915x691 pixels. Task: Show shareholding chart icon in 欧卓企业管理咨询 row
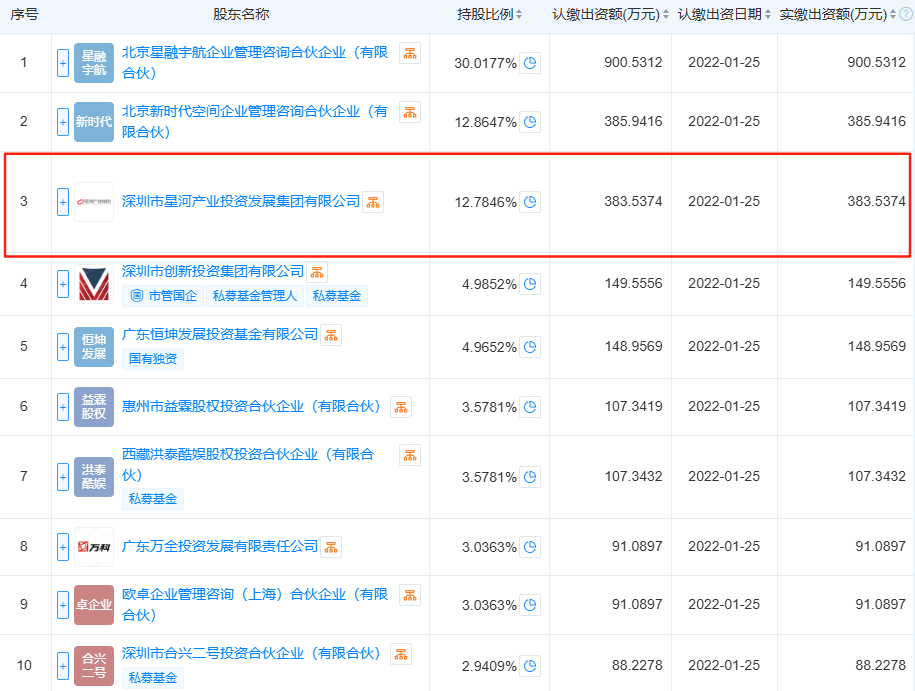pos(530,605)
